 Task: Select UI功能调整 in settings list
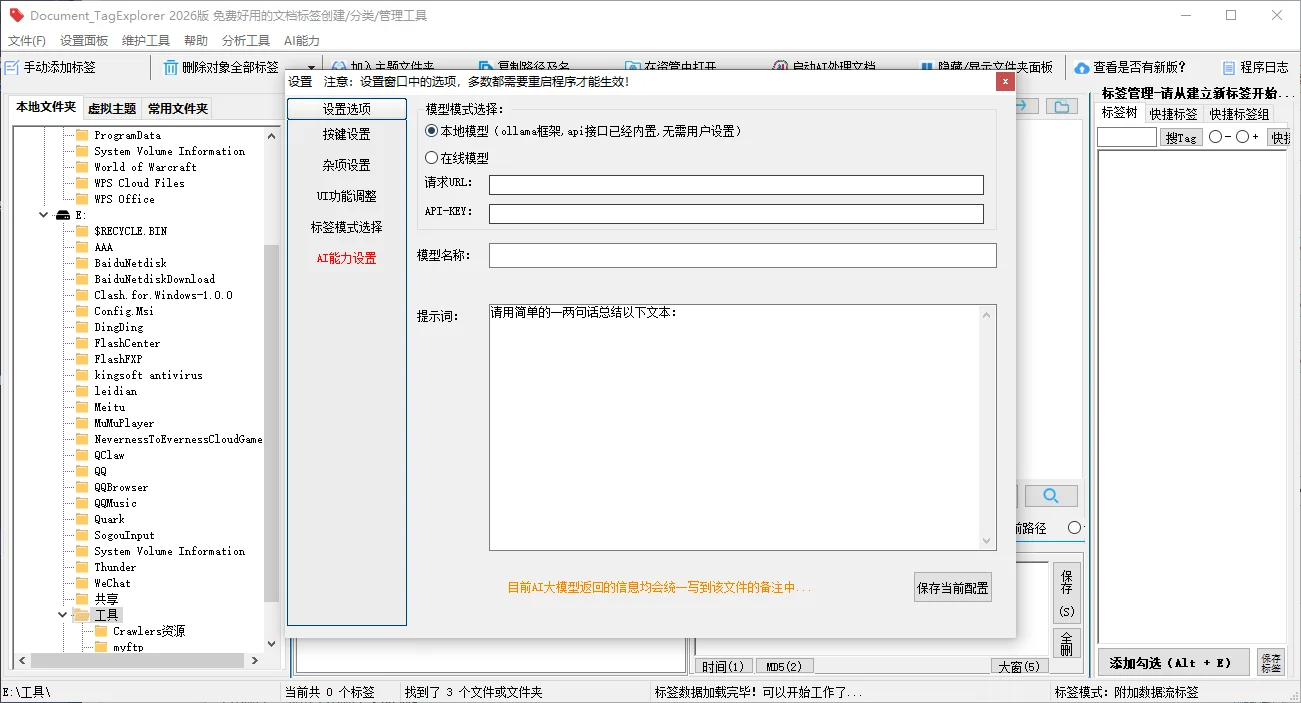tap(346, 196)
